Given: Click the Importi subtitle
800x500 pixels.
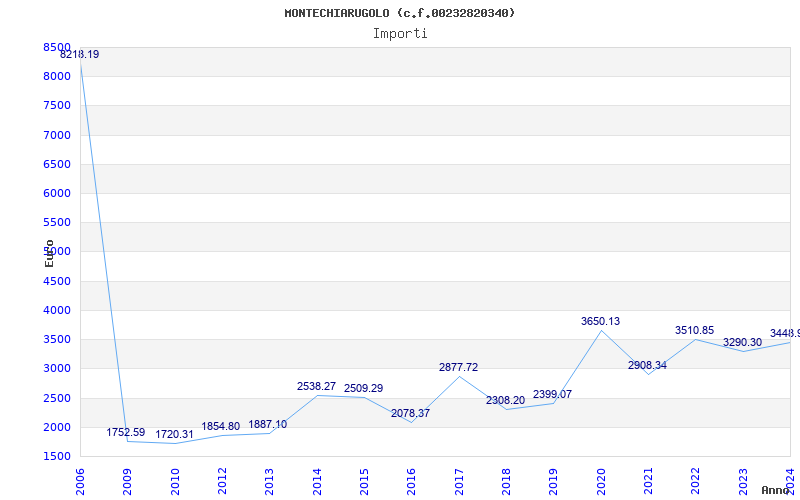Looking at the screenshot, I should coord(400,34).
